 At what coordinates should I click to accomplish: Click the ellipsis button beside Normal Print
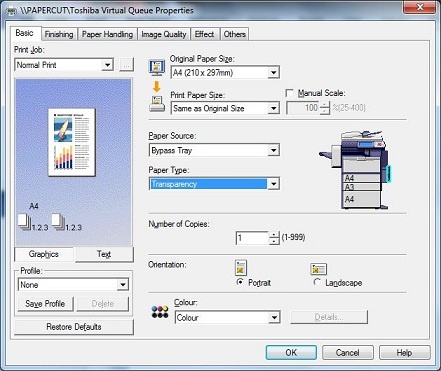[x=126, y=65]
